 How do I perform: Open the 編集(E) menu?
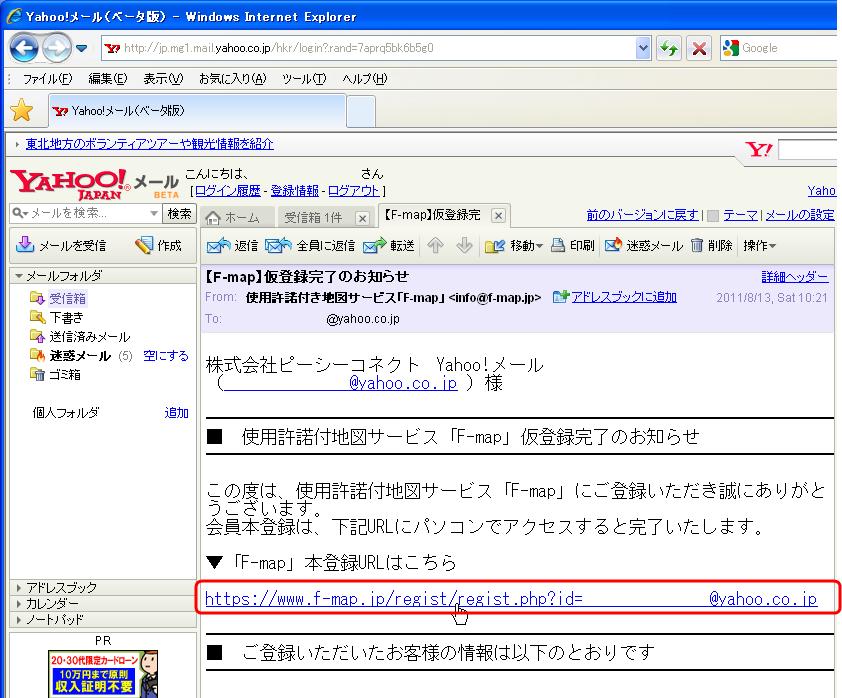click(107, 79)
